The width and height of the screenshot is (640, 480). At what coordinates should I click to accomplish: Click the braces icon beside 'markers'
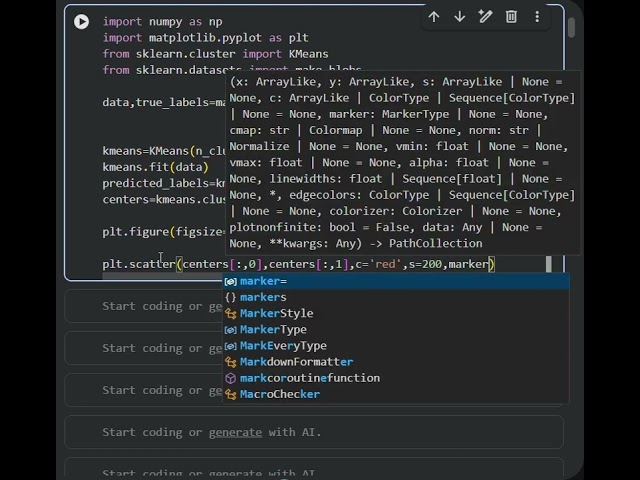point(231,297)
